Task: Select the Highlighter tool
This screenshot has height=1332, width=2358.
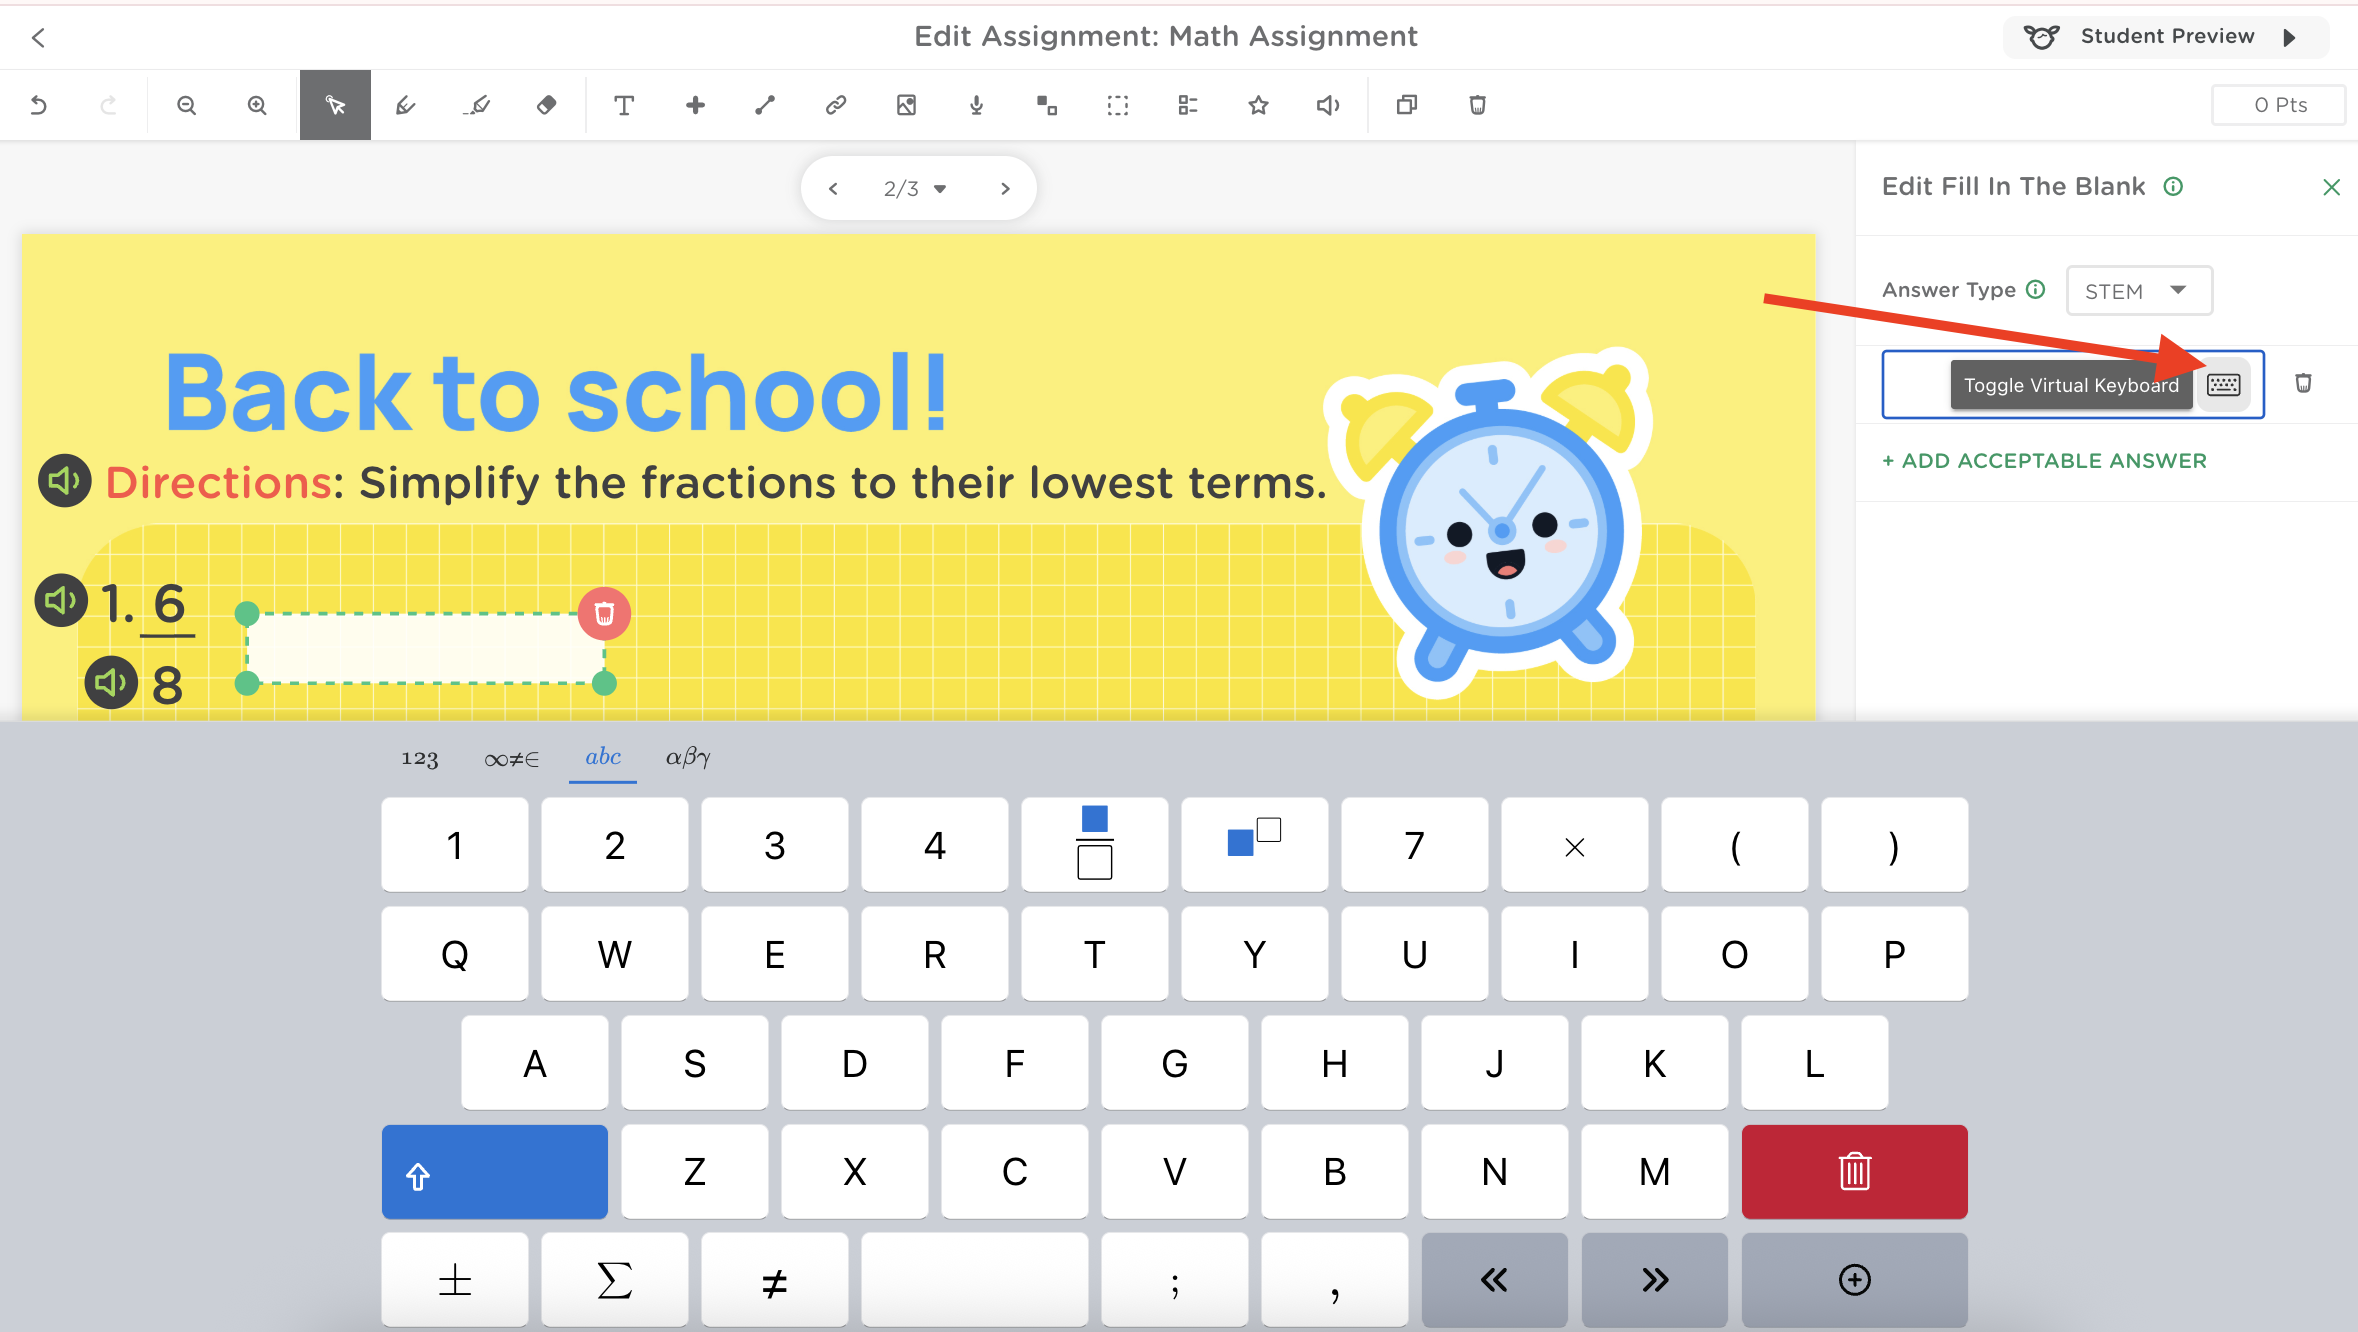Action: [x=477, y=105]
